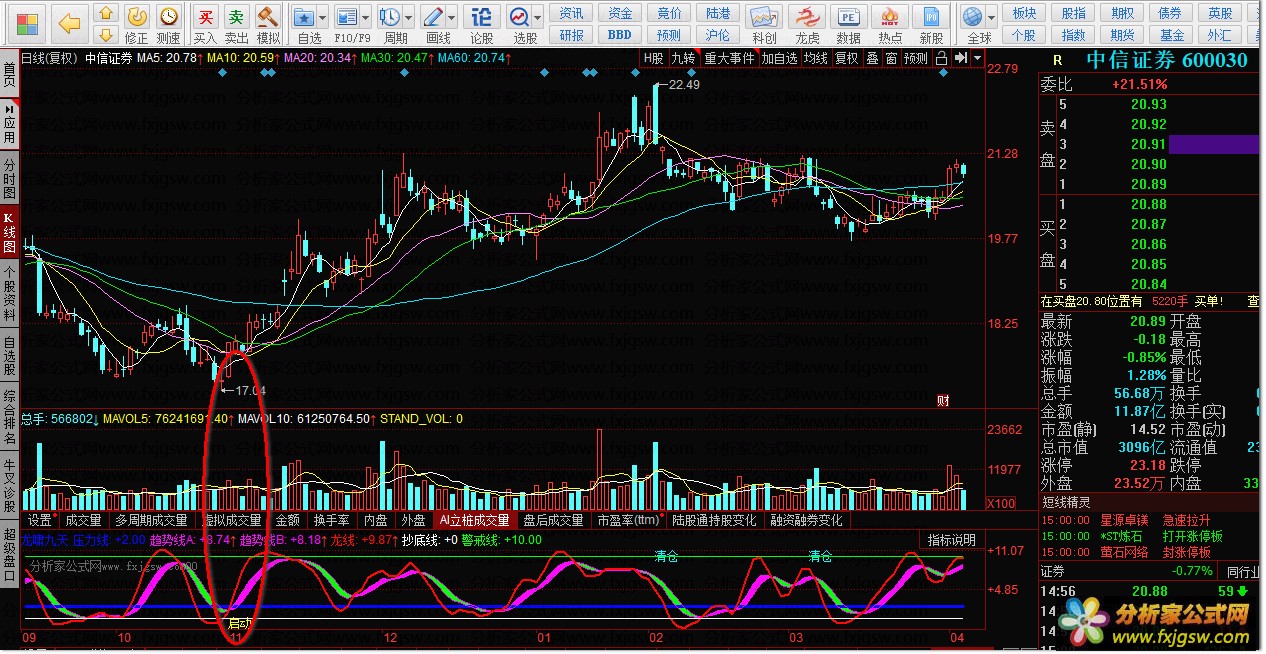Toggle the 窗 window layout button
This screenshot has width=1266, height=654.
tap(891, 58)
